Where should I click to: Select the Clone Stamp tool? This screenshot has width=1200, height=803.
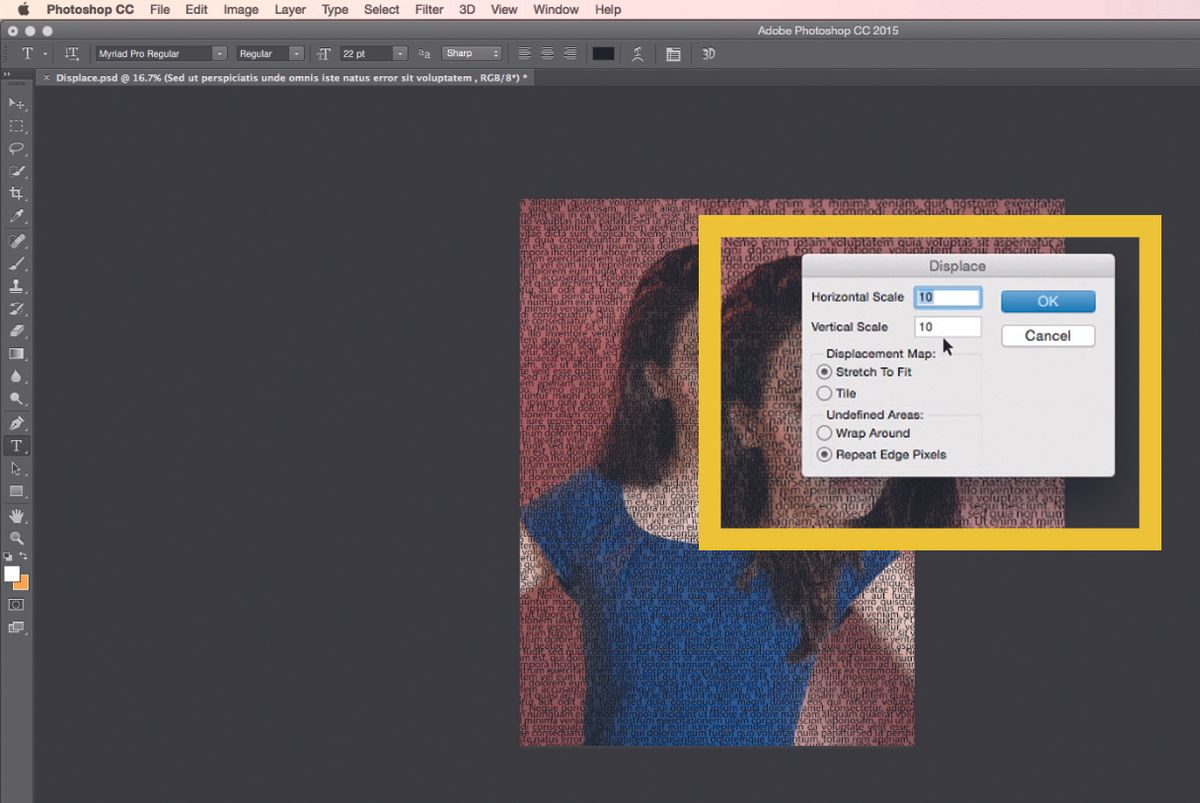(16, 286)
